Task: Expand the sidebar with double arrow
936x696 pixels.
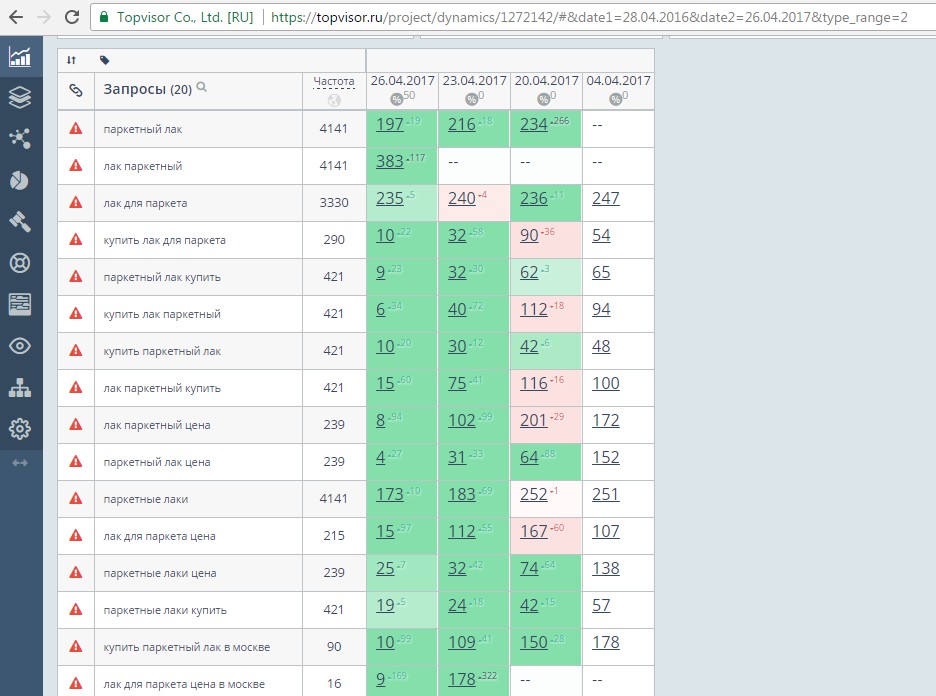Action: (20, 463)
